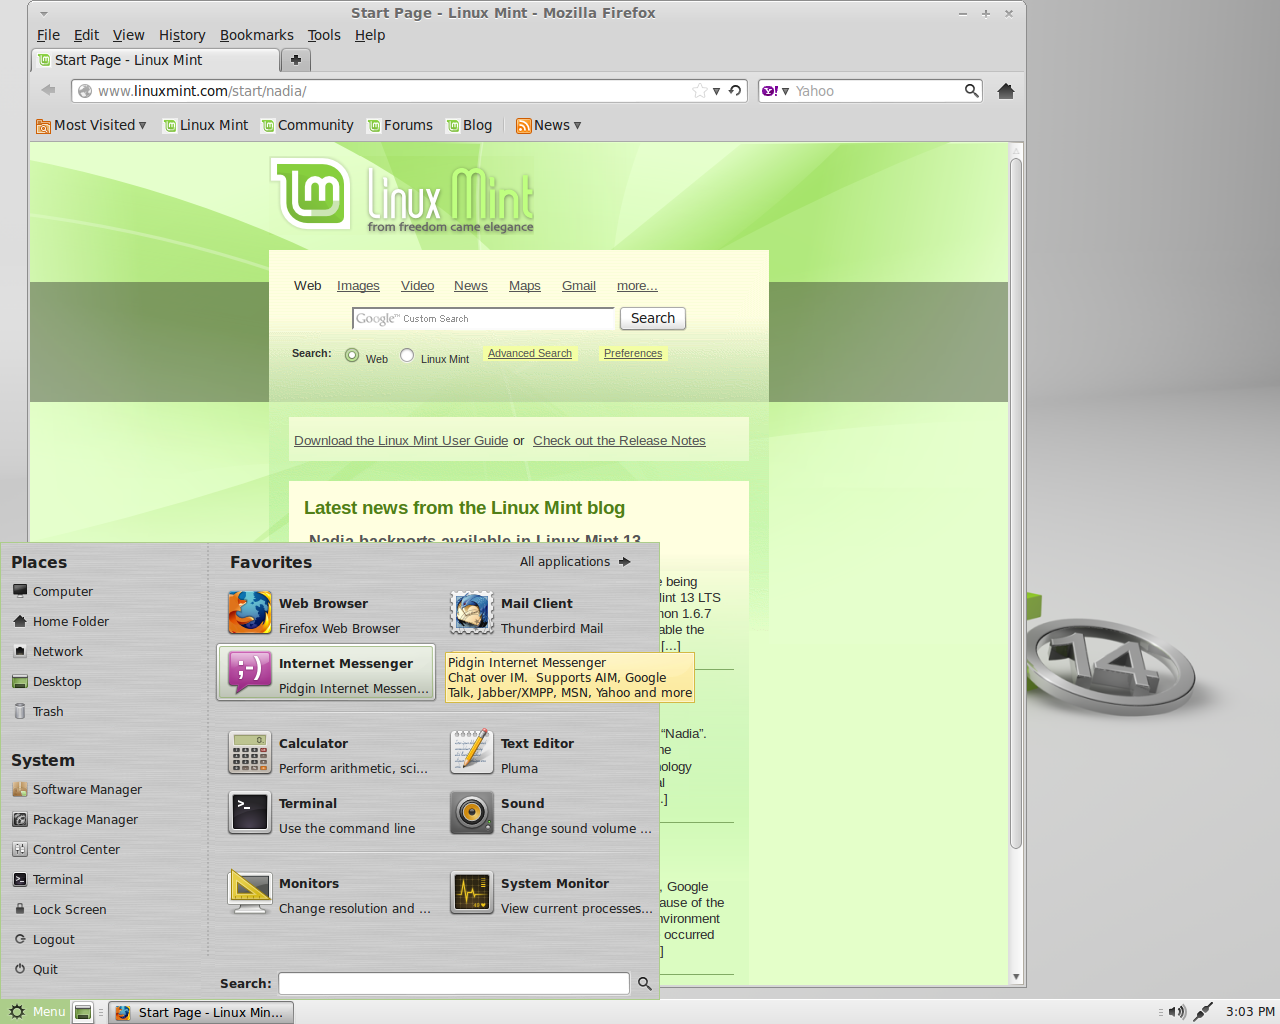Screen dimensions: 1280x1024
Task: Open Home Folder in Places
Action: click(x=61, y=621)
